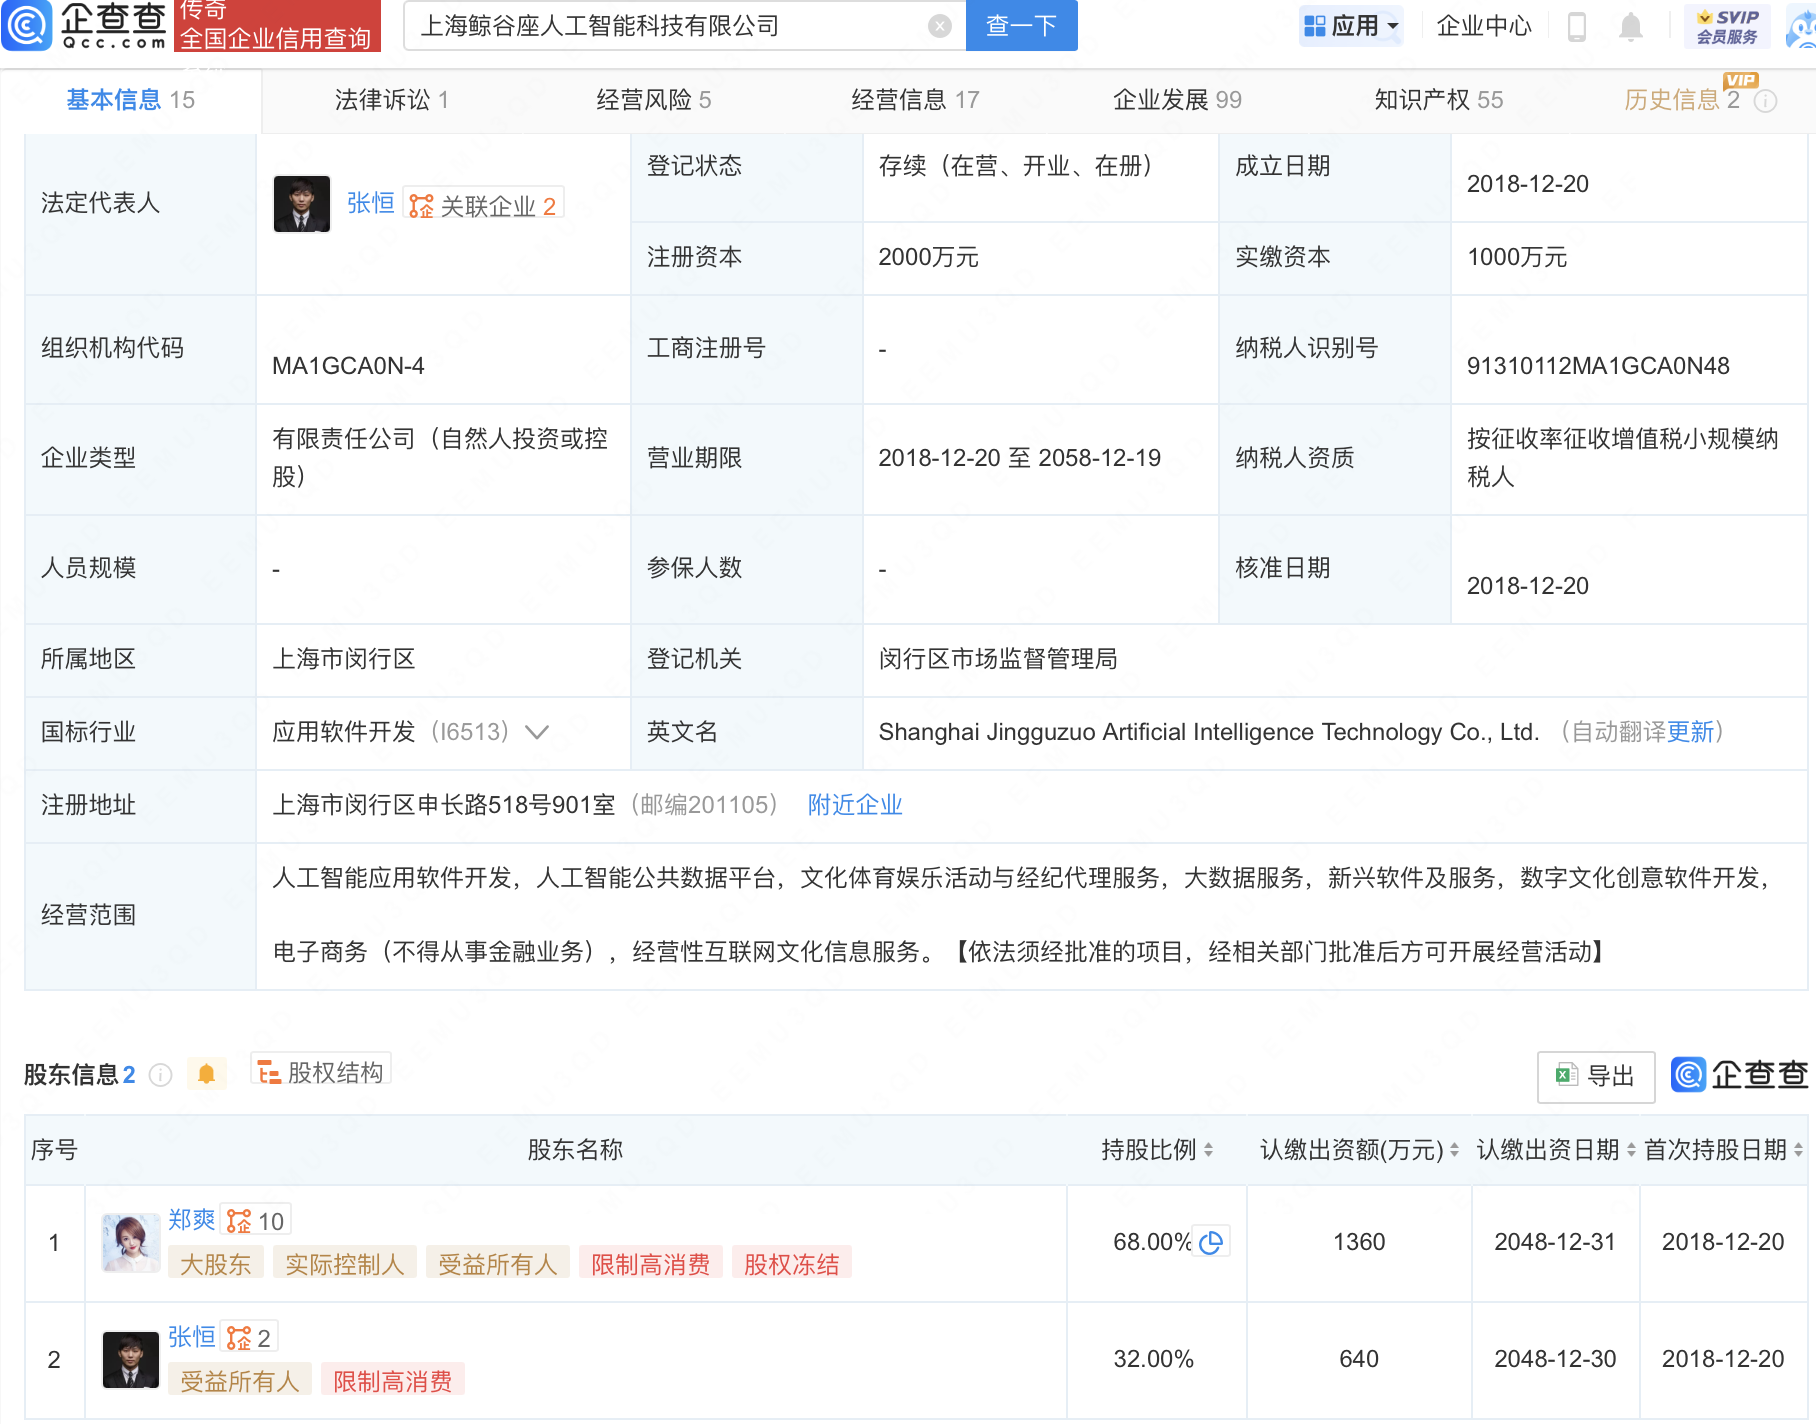Click shareholder 郑爽's avatar photo
This screenshot has width=1816, height=1424.
pos(131,1243)
